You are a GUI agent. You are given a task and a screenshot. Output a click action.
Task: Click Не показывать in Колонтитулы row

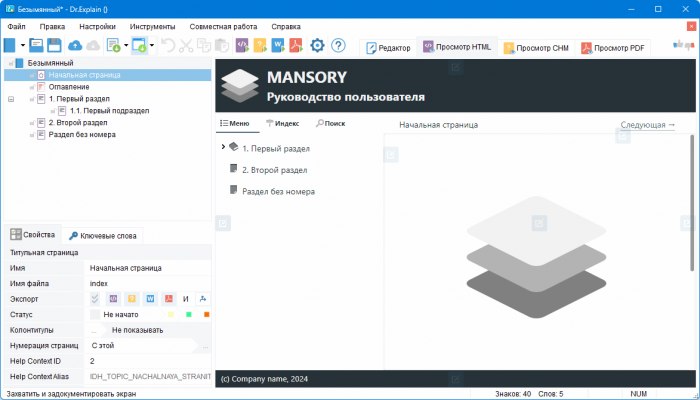click(138, 330)
